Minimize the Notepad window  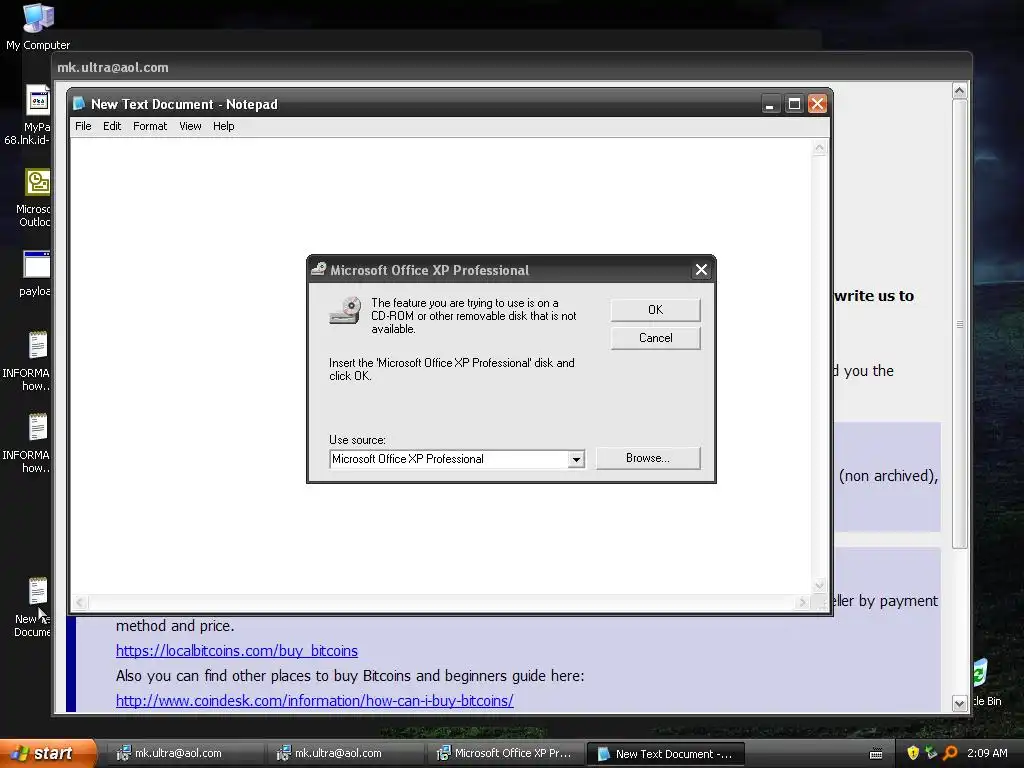tap(771, 104)
